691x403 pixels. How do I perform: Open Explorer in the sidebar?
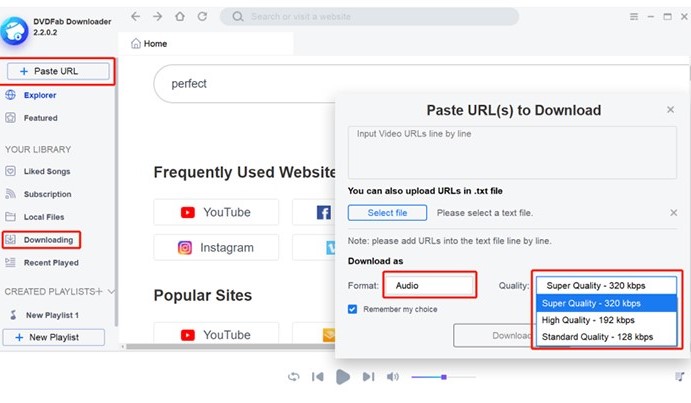pos(40,95)
